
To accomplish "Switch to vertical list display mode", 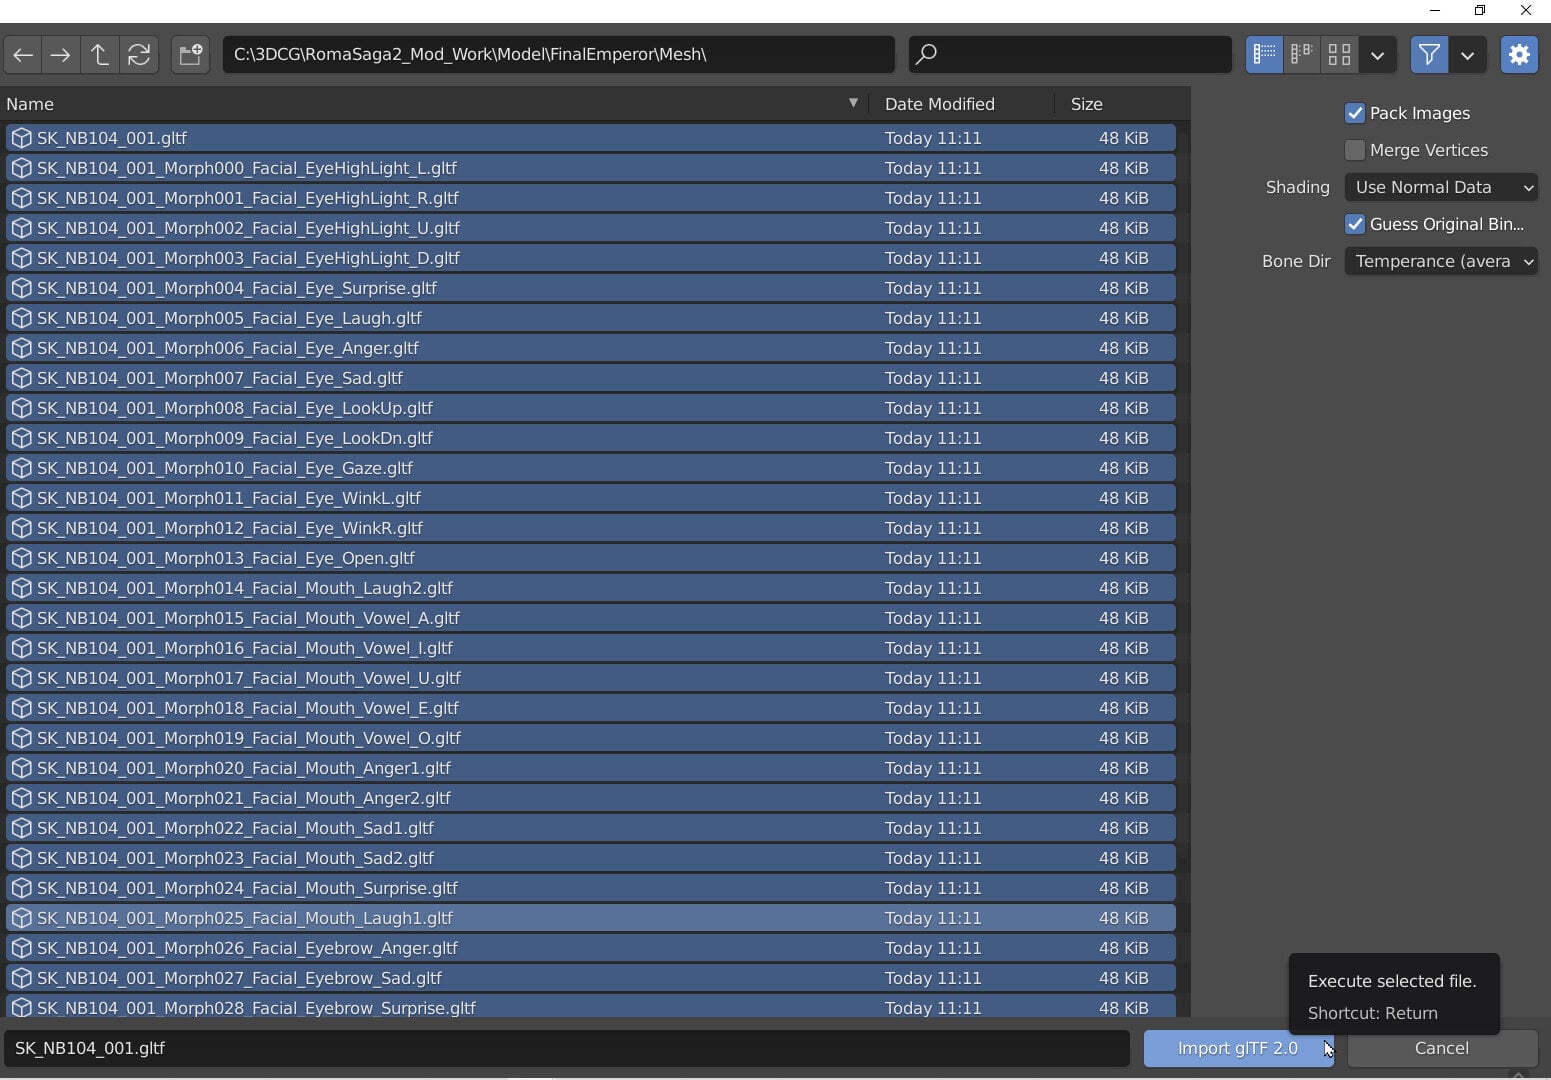I will pos(1264,54).
